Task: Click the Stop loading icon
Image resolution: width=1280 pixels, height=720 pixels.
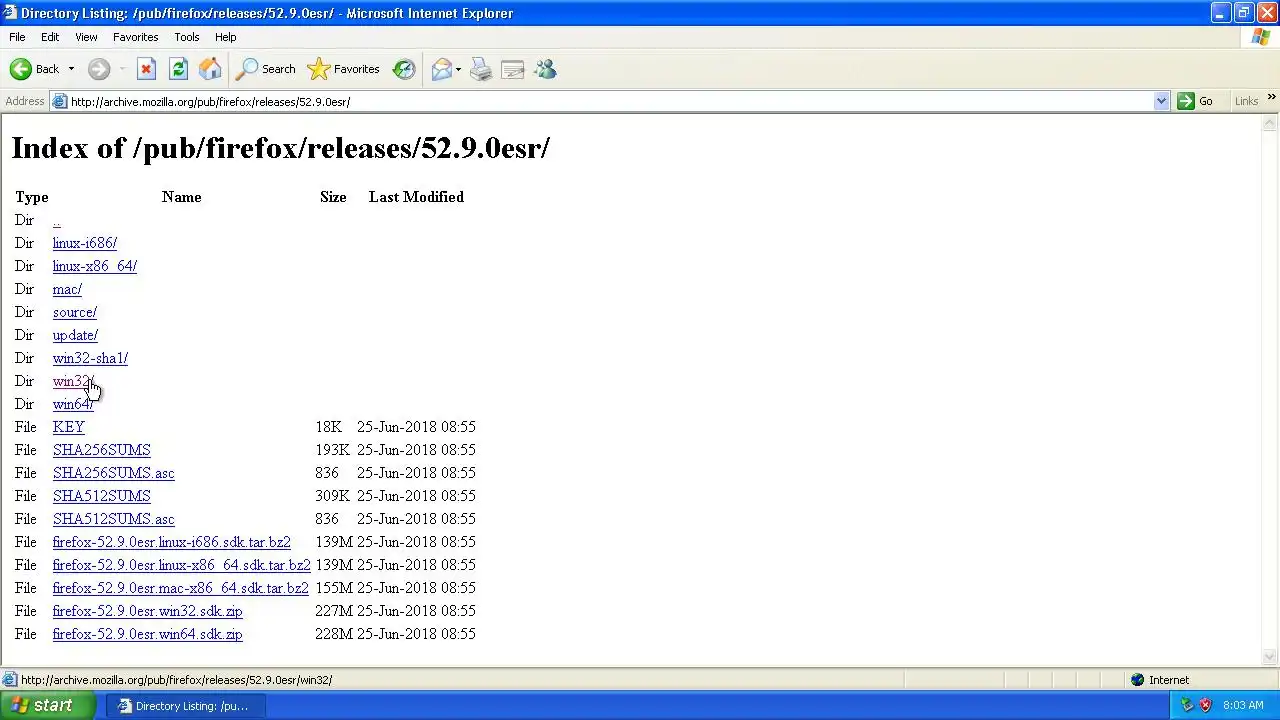Action: (146, 69)
